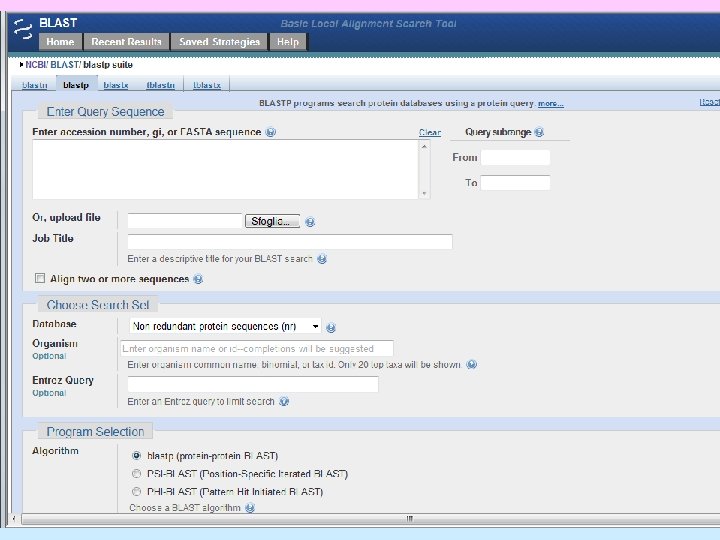Click Sfoglia browse button
Image resolution: width=720 pixels, height=540 pixels.
[x=272, y=221]
